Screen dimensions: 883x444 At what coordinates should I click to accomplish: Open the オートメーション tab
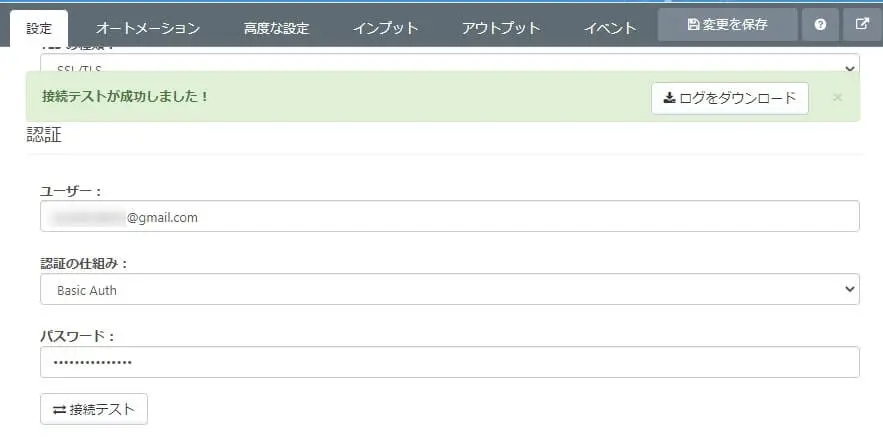(x=147, y=28)
